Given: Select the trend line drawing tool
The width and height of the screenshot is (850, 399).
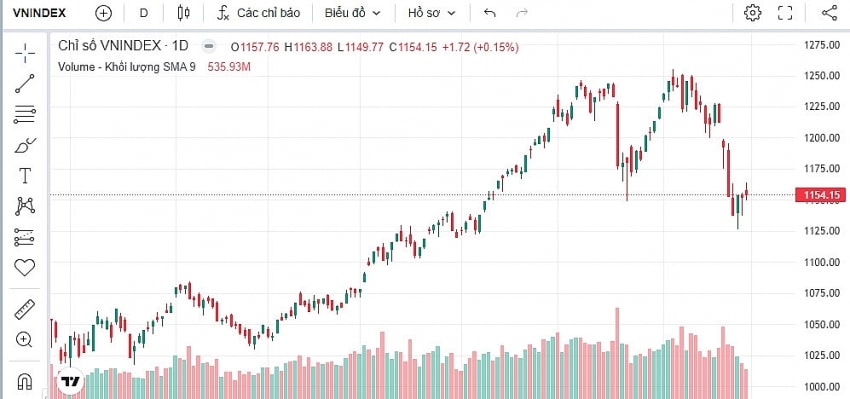Looking at the screenshot, I should (x=24, y=83).
